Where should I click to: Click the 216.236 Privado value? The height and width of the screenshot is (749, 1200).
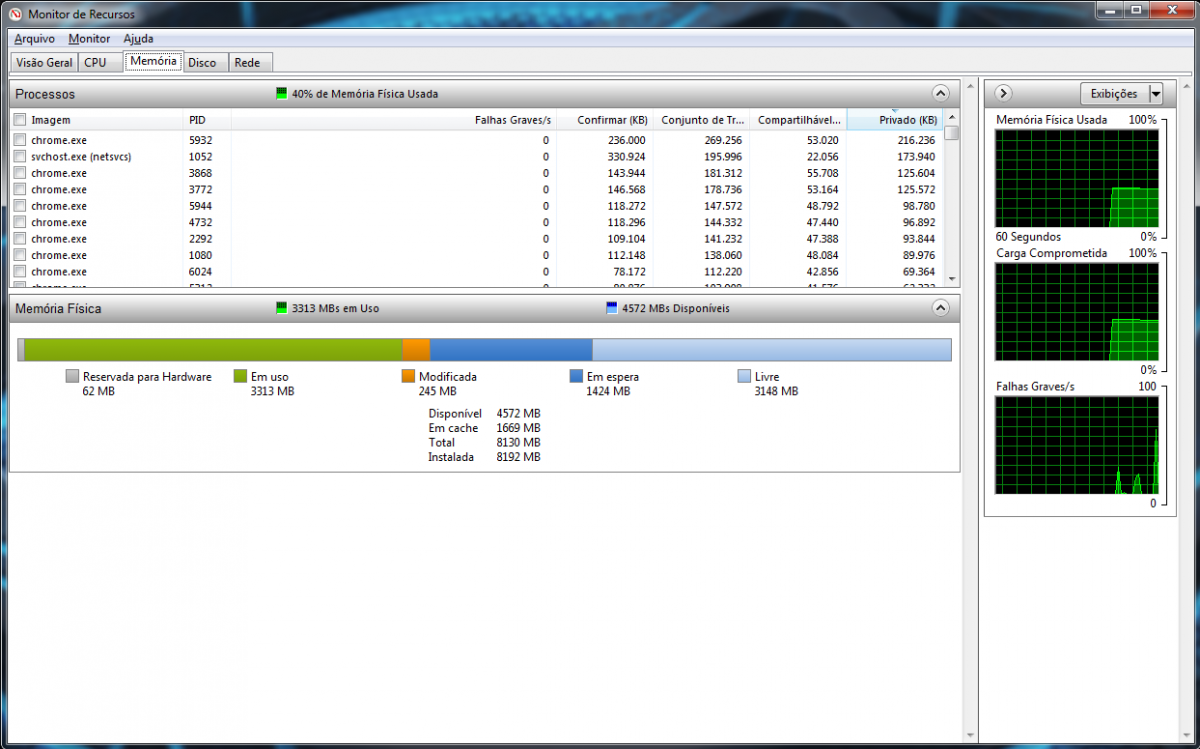tap(916, 141)
